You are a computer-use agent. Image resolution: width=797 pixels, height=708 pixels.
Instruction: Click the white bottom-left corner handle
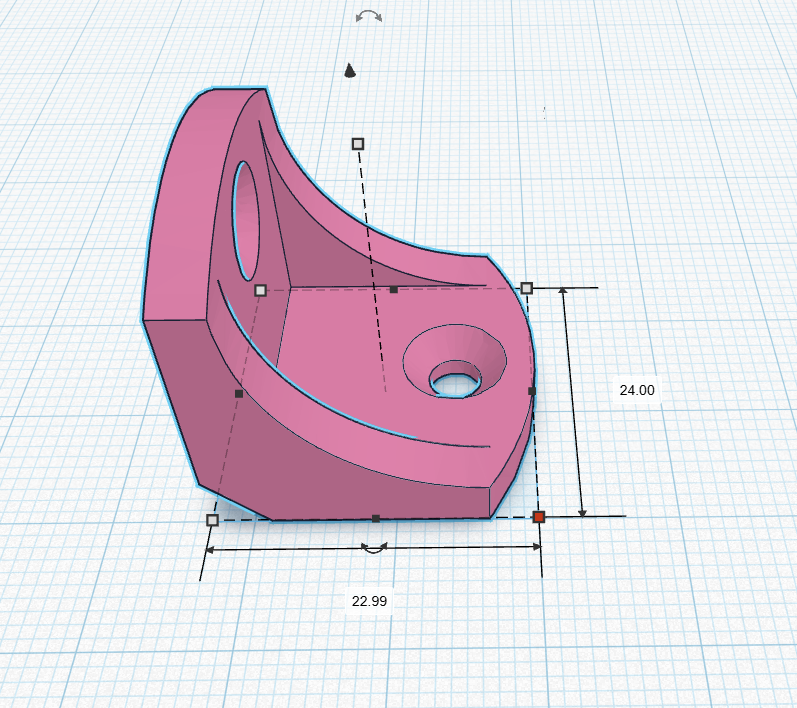tap(212, 520)
